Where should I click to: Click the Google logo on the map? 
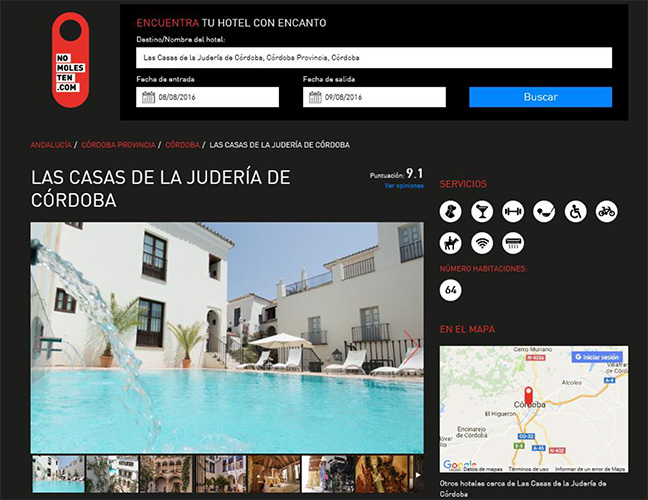coord(459,465)
